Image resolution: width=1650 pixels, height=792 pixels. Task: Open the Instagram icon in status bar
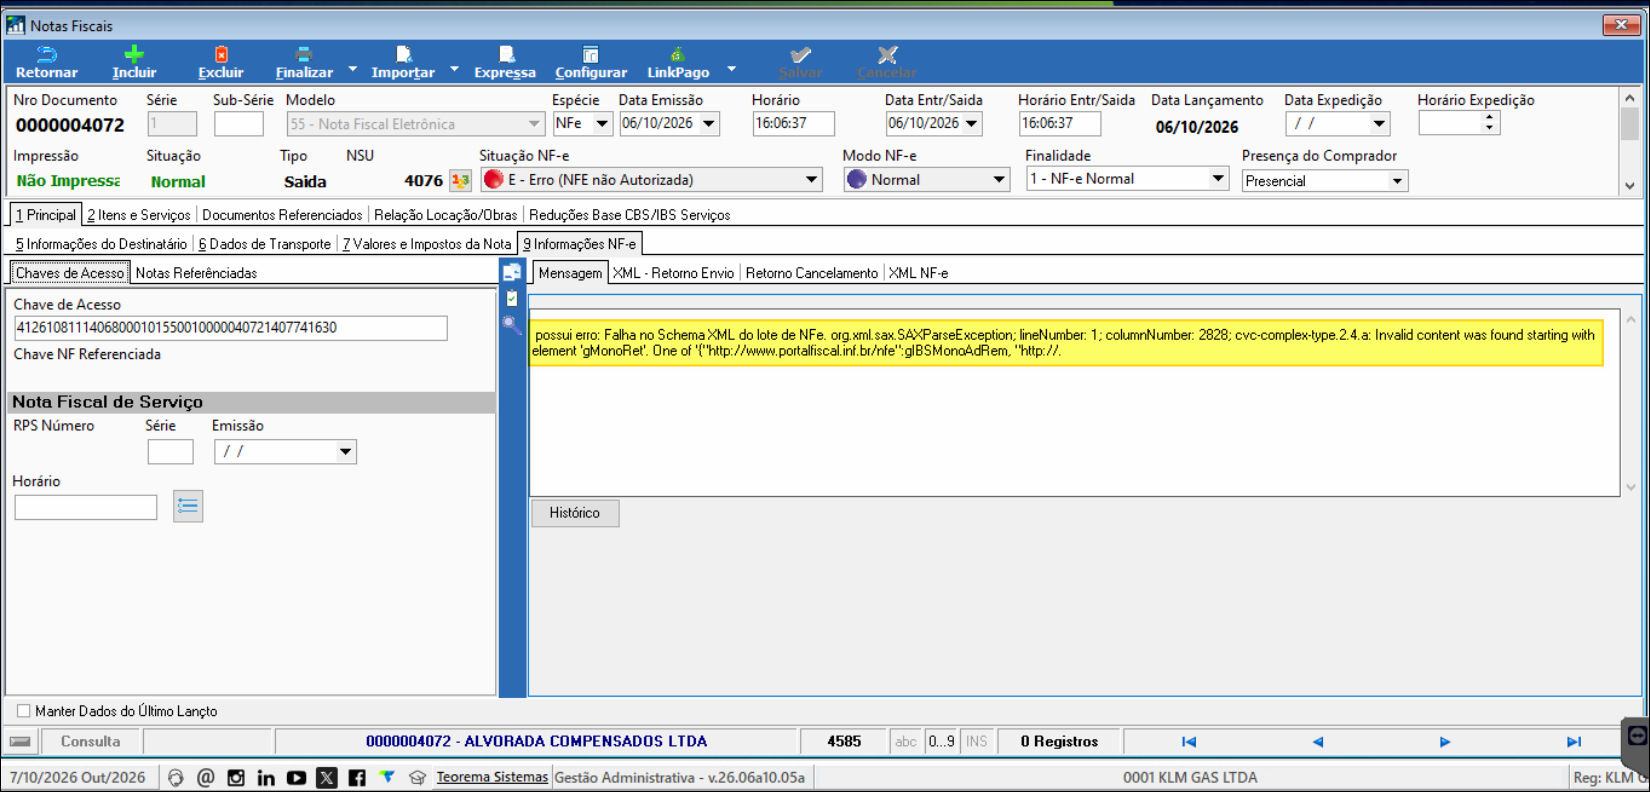click(236, 778)
